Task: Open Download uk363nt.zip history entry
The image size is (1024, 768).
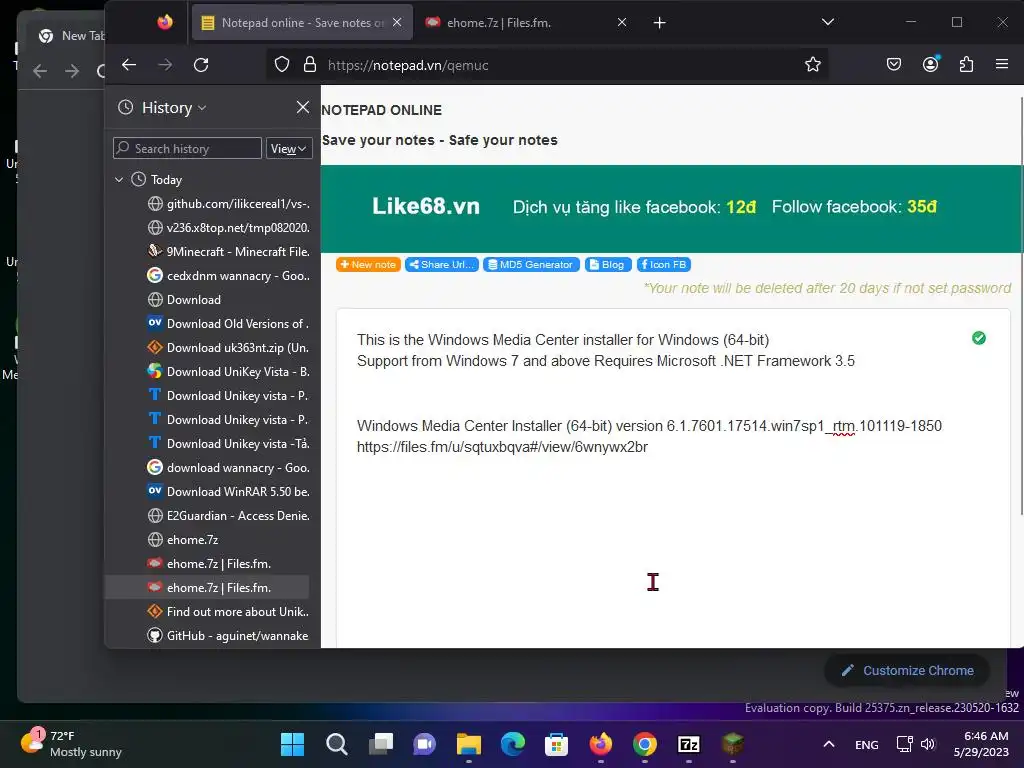Action: click(229, 347)
